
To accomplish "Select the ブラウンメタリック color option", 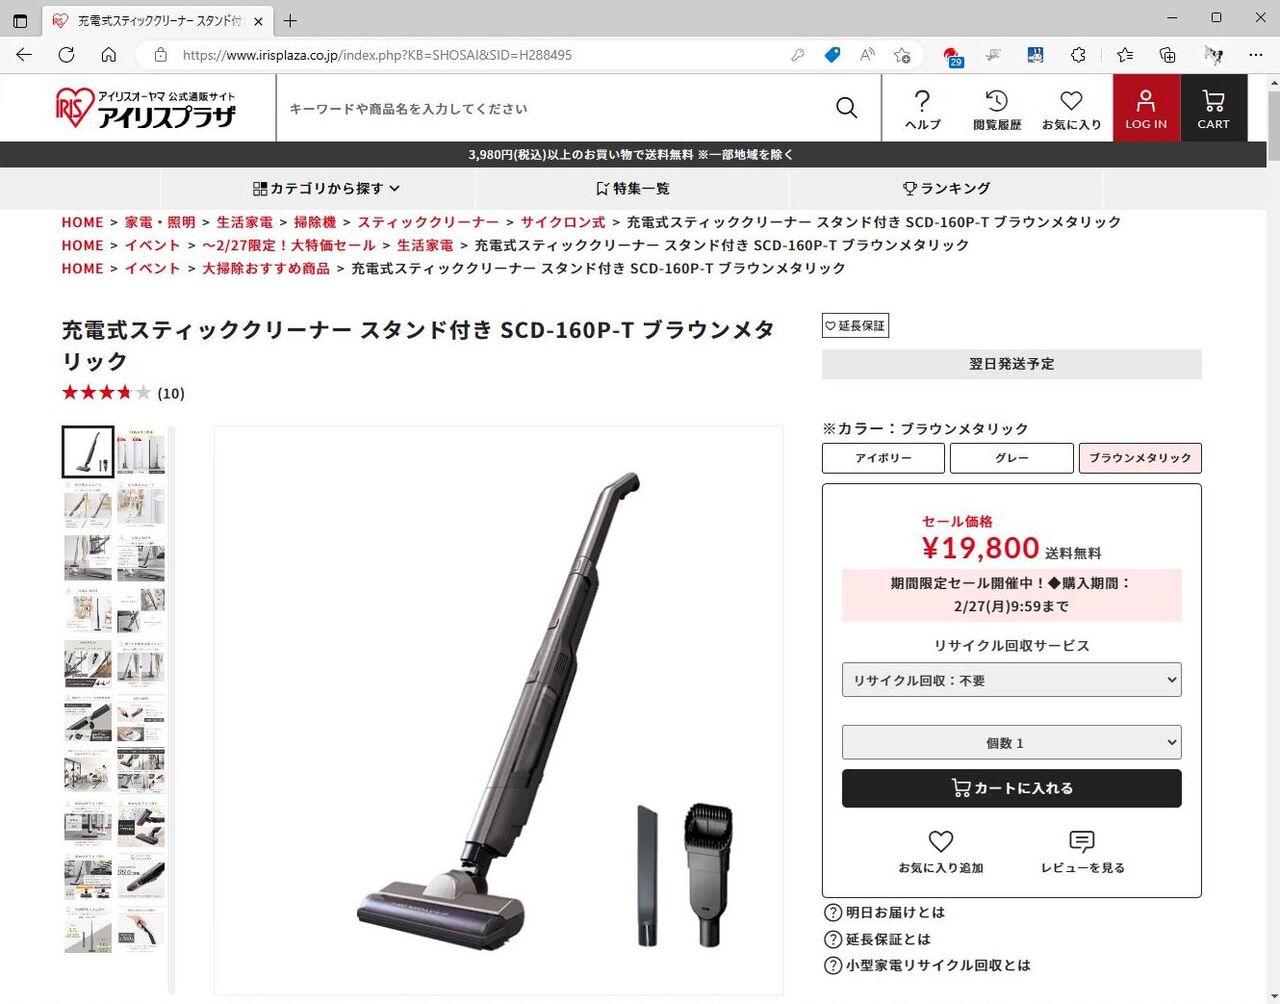I will [1140, 458].
